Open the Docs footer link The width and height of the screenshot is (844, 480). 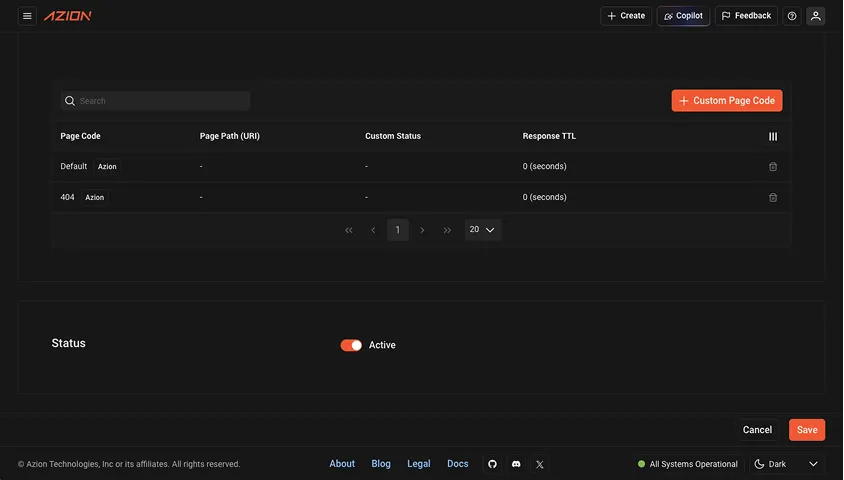point(458,464)
